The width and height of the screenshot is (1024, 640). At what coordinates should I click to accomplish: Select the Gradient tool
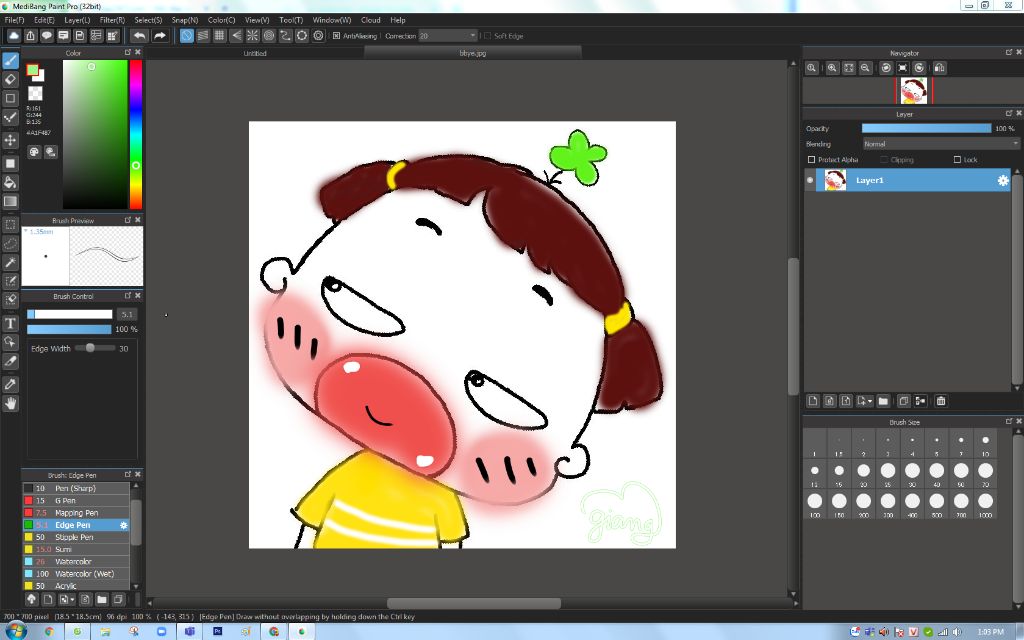pos(10,201)
